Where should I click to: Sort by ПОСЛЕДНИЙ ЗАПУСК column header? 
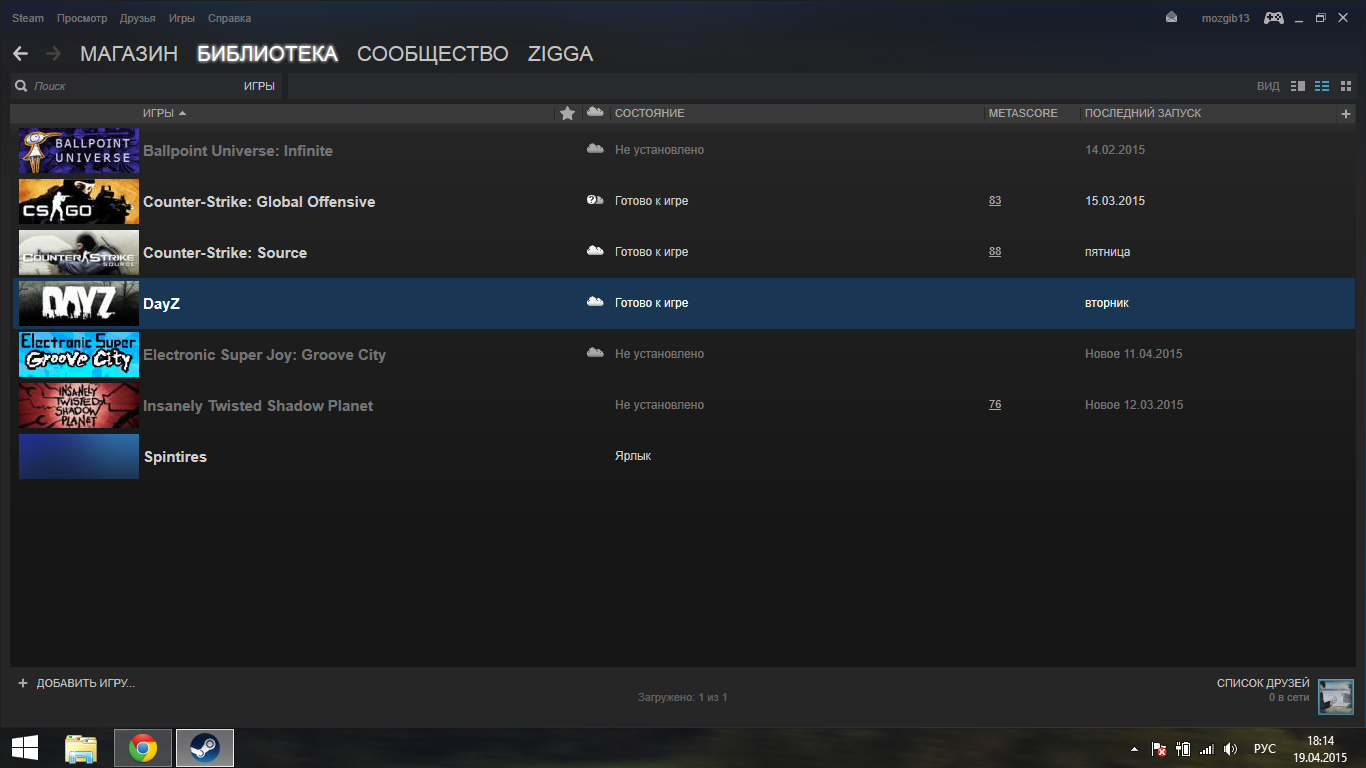(x=1143, y=113)
